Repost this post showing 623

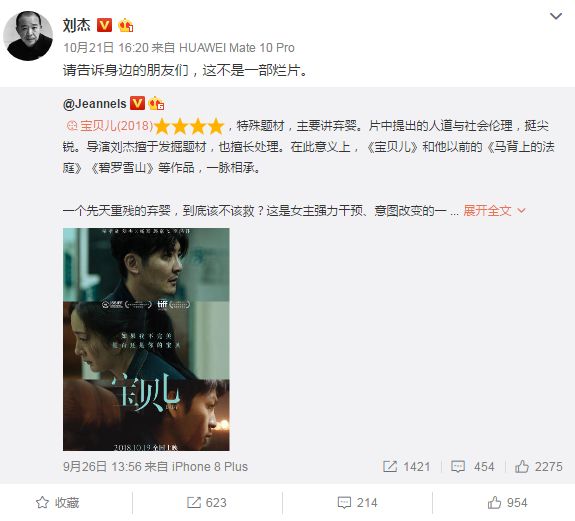pos(206,502)
